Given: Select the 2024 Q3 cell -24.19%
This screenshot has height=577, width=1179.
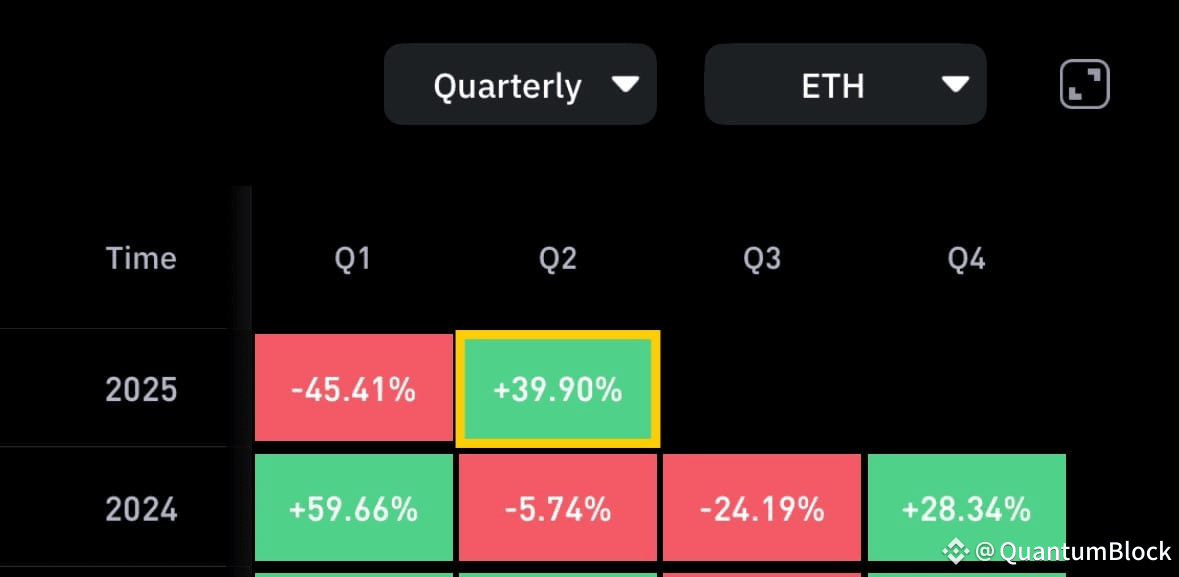Looking at the screenshot, I should click(762, 507).
